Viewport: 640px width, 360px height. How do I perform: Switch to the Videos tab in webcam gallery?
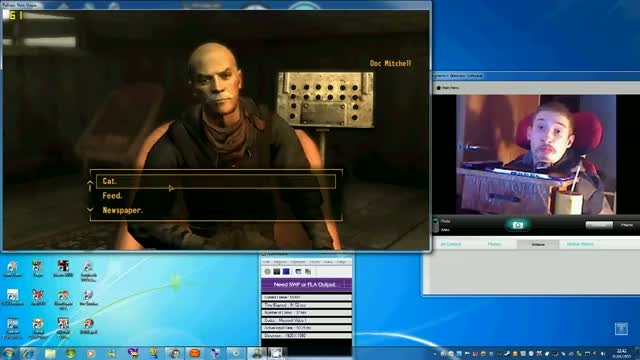[538, 244]
